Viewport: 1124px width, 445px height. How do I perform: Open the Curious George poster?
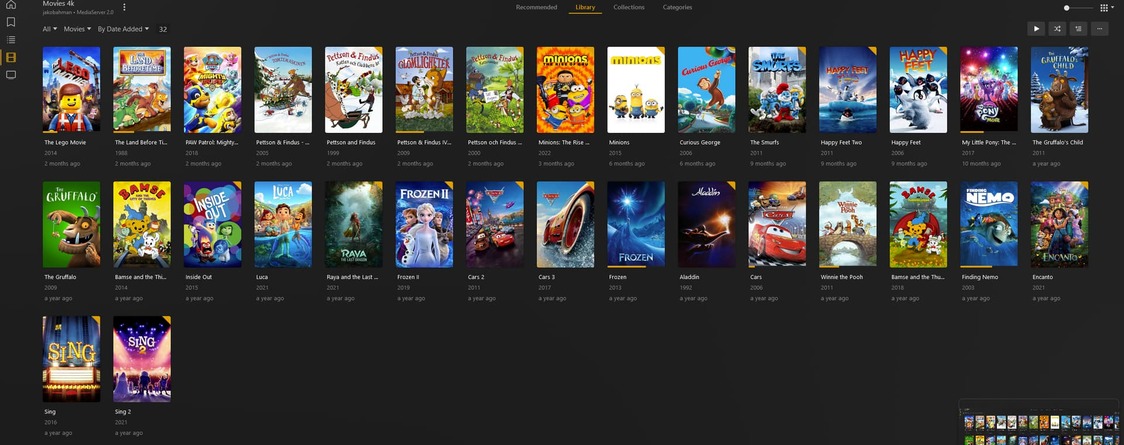707,90
